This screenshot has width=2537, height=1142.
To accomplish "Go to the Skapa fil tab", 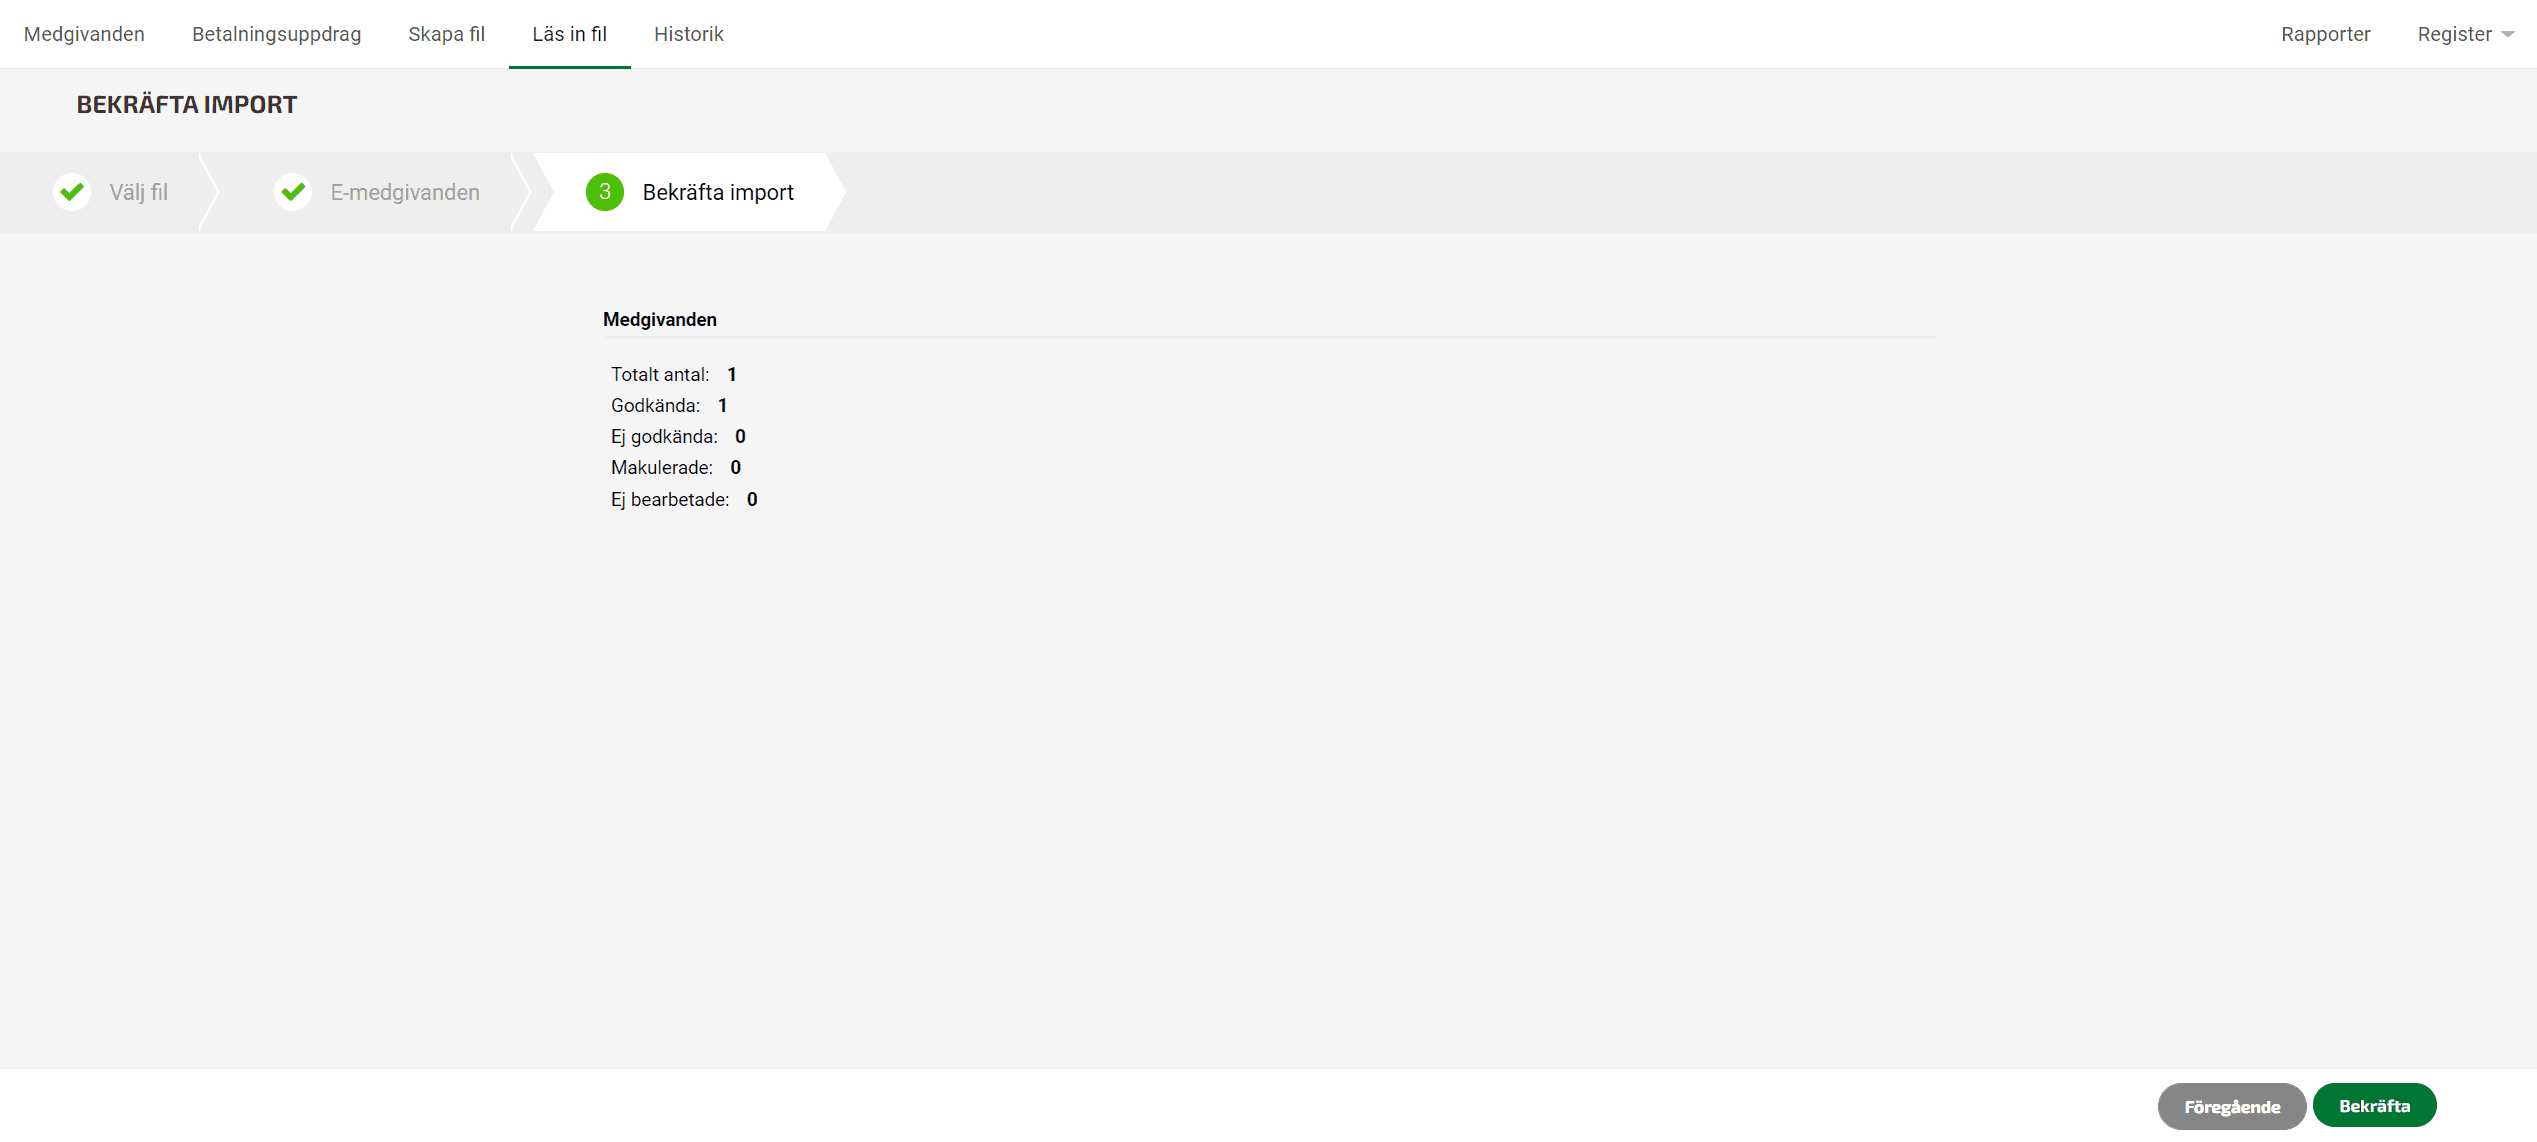I will click(x=446, y=35).
